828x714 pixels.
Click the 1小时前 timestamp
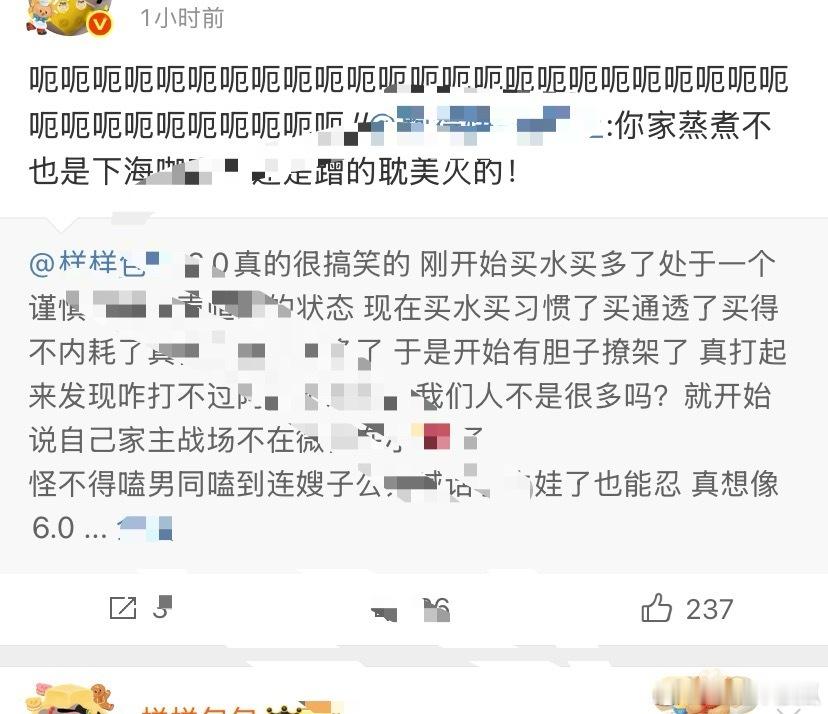pyautogui.click(x=182, y=18)
